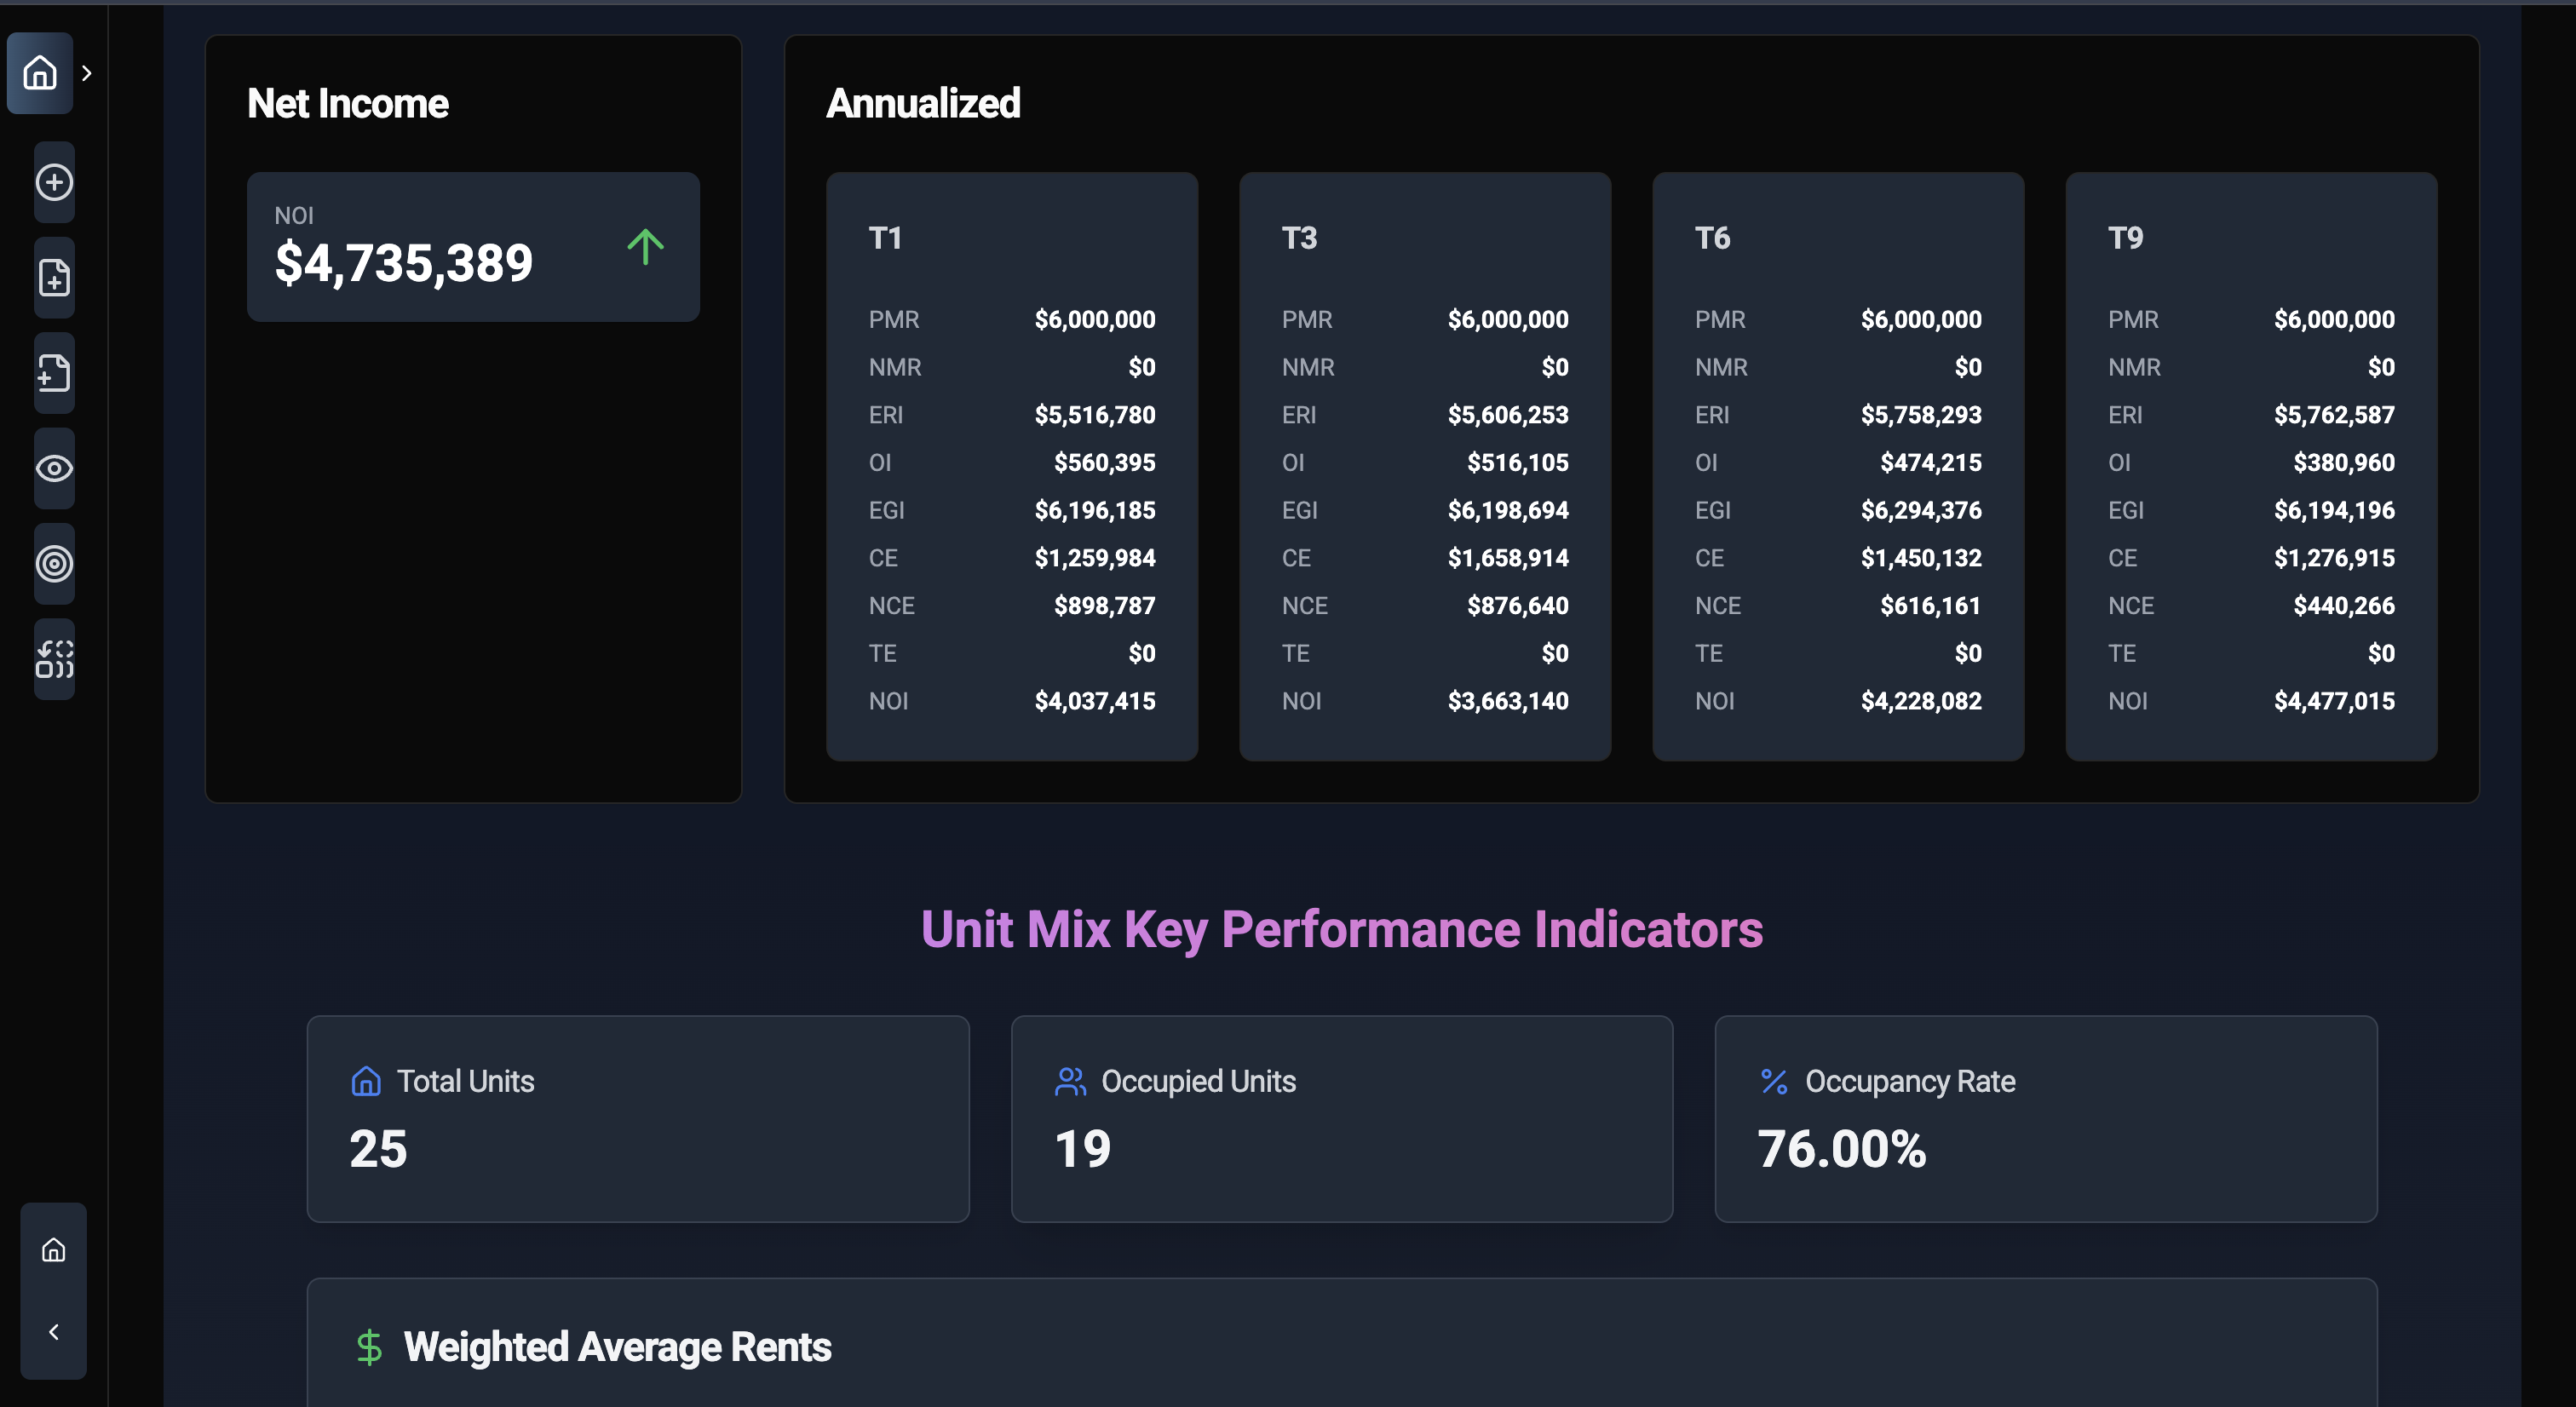Click the Net Income heading
The image size is (2576, 1407).
click(x=348, y=103)
